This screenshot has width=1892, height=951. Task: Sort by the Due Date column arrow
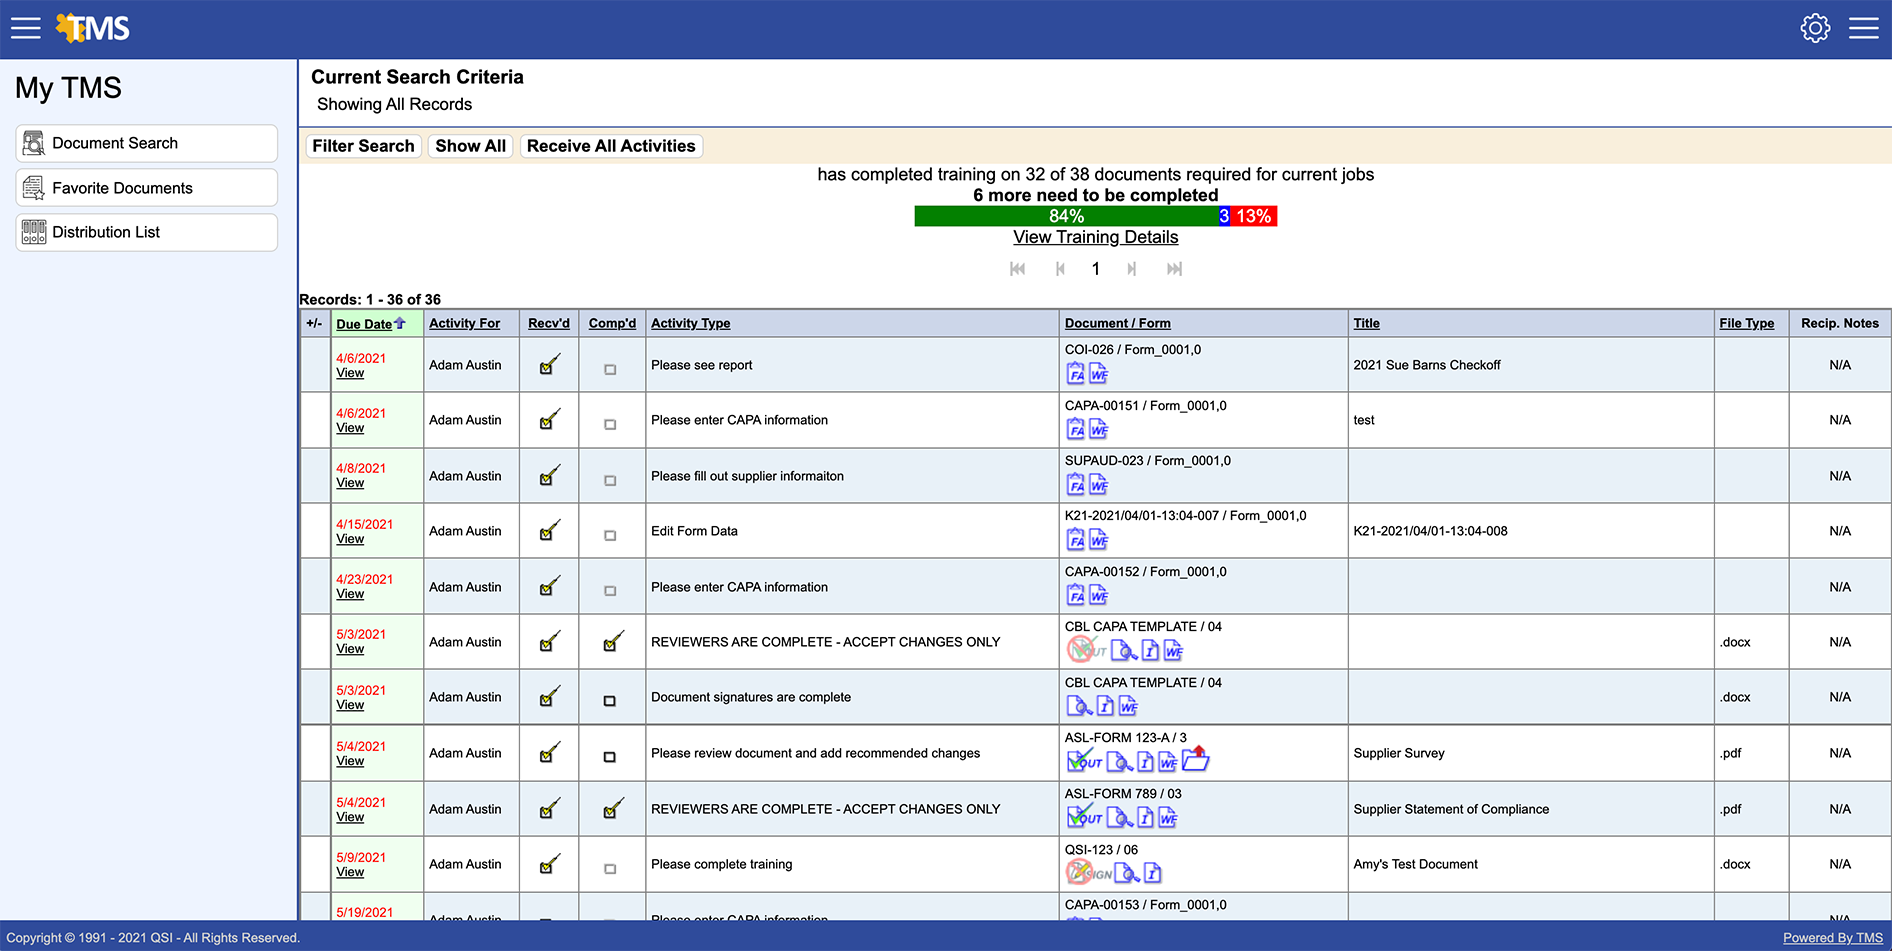400,323
